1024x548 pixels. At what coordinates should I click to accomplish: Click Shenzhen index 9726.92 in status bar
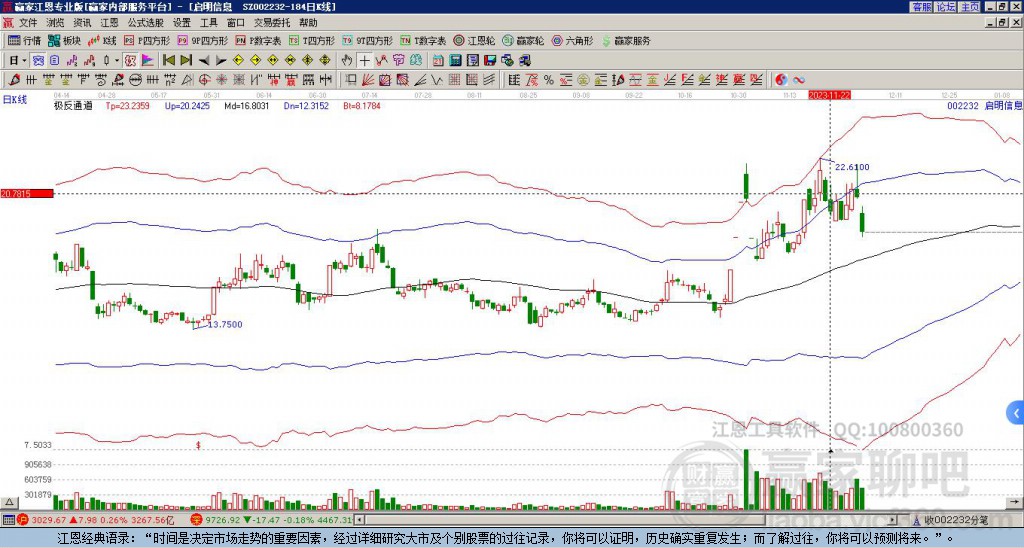[x=224, y=520]
